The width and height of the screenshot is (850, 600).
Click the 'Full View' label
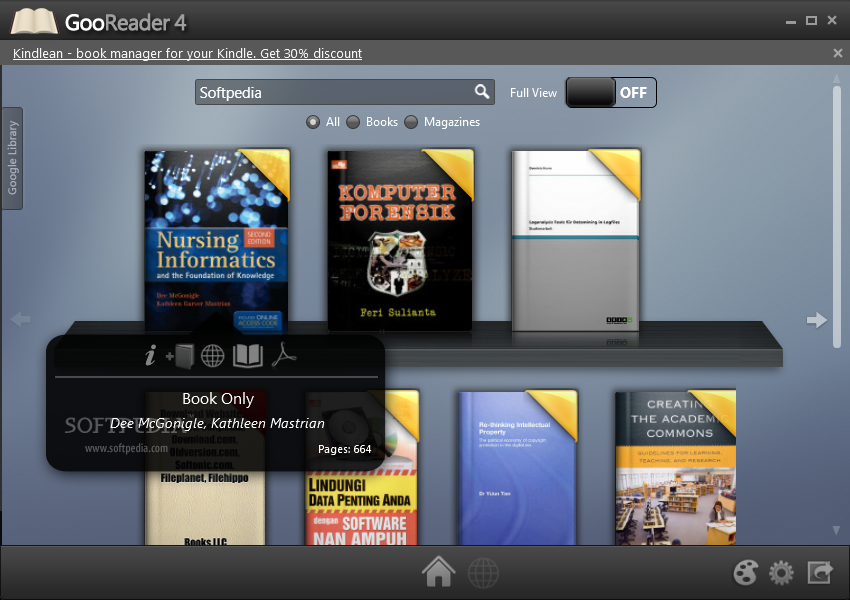[x=533, y=93]
